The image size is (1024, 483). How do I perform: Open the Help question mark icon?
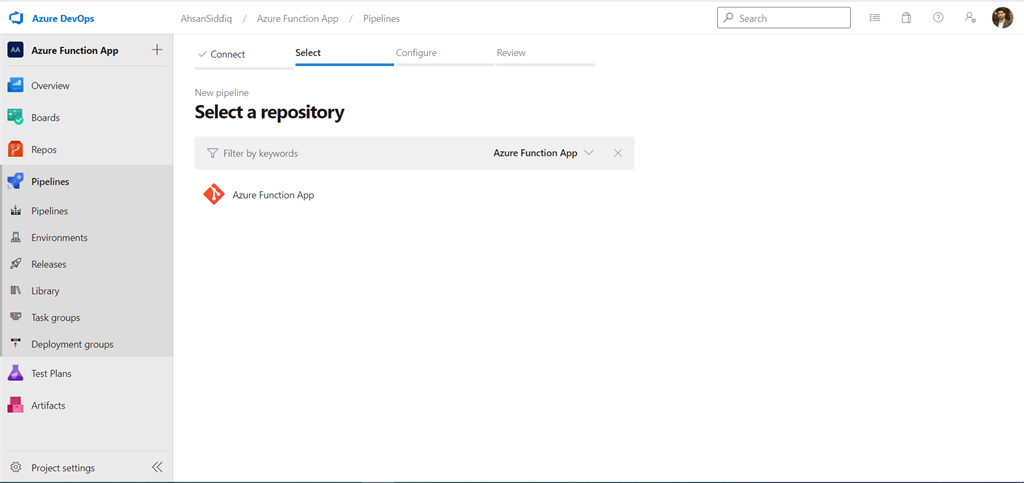pos(938,18)
